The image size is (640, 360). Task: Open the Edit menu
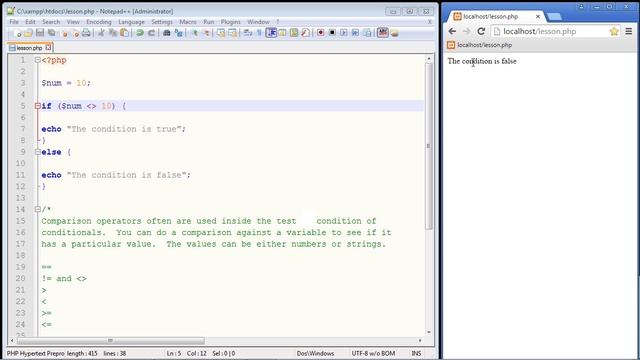point(30,22)
